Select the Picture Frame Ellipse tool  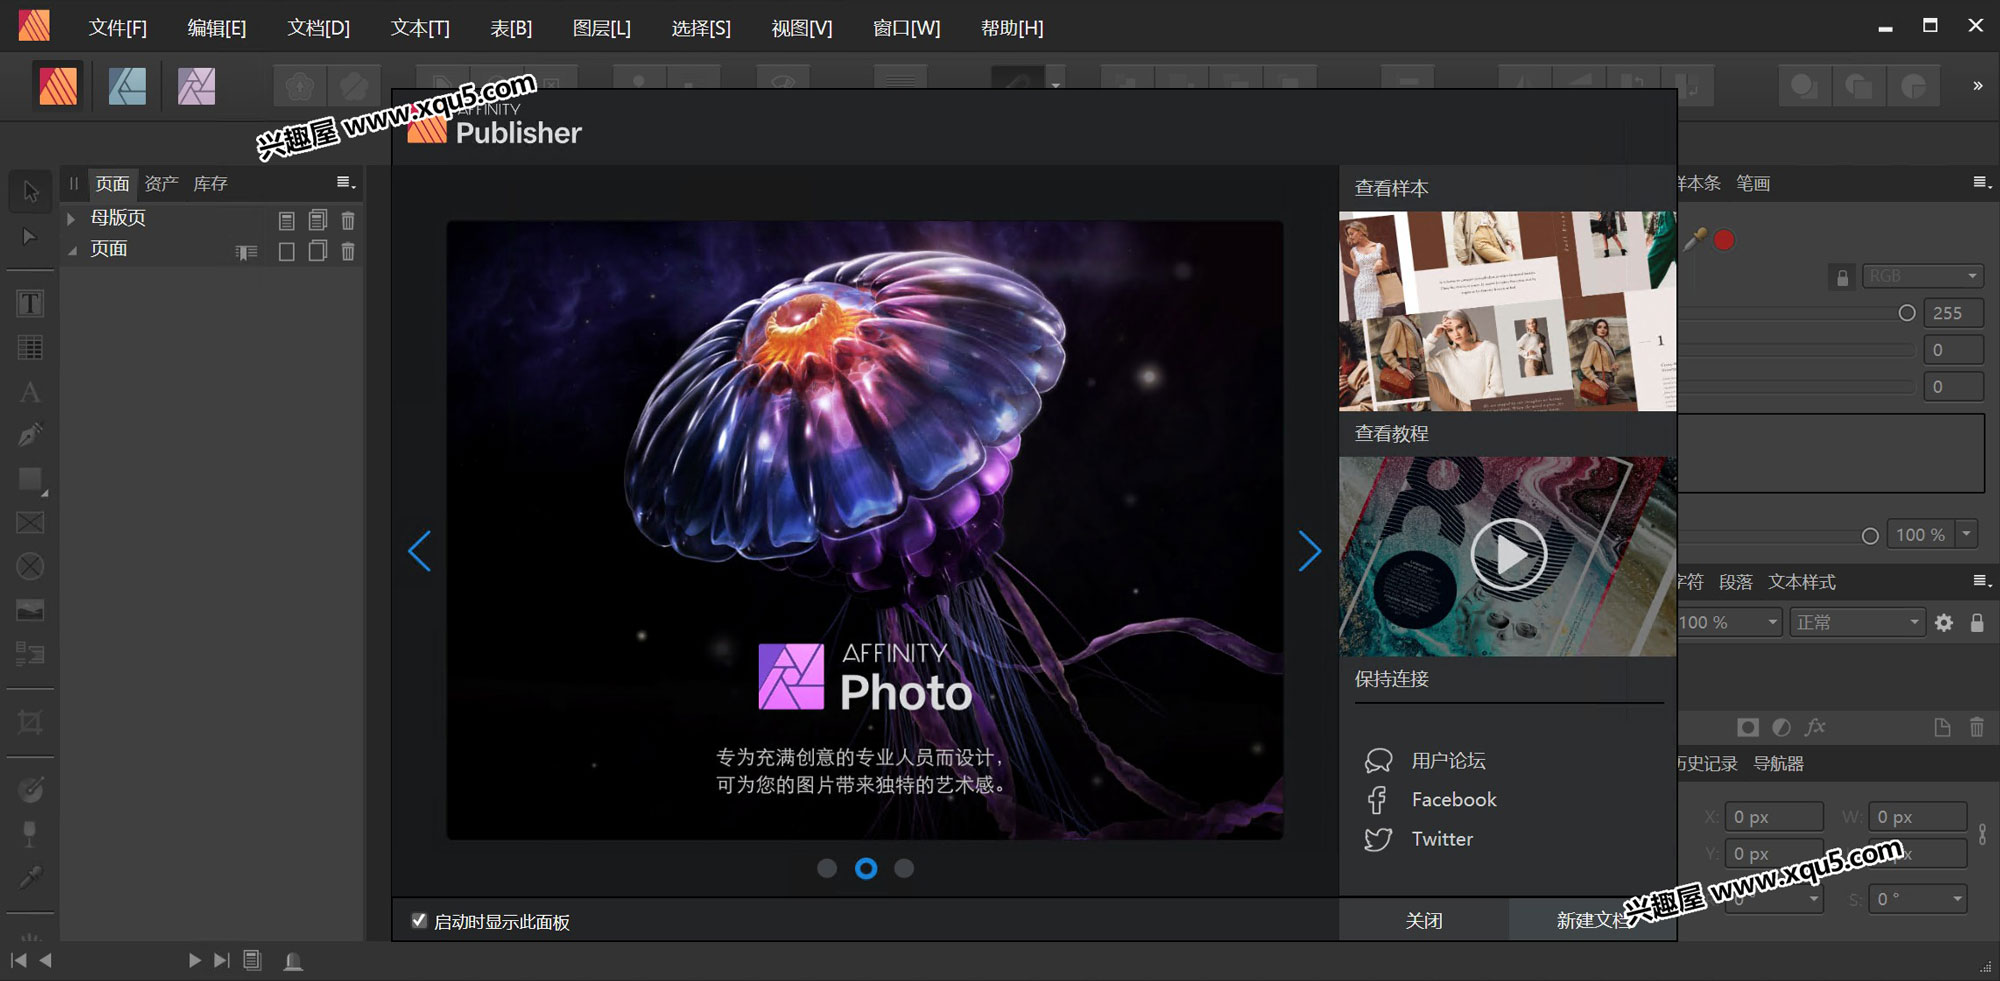[30, 566]
